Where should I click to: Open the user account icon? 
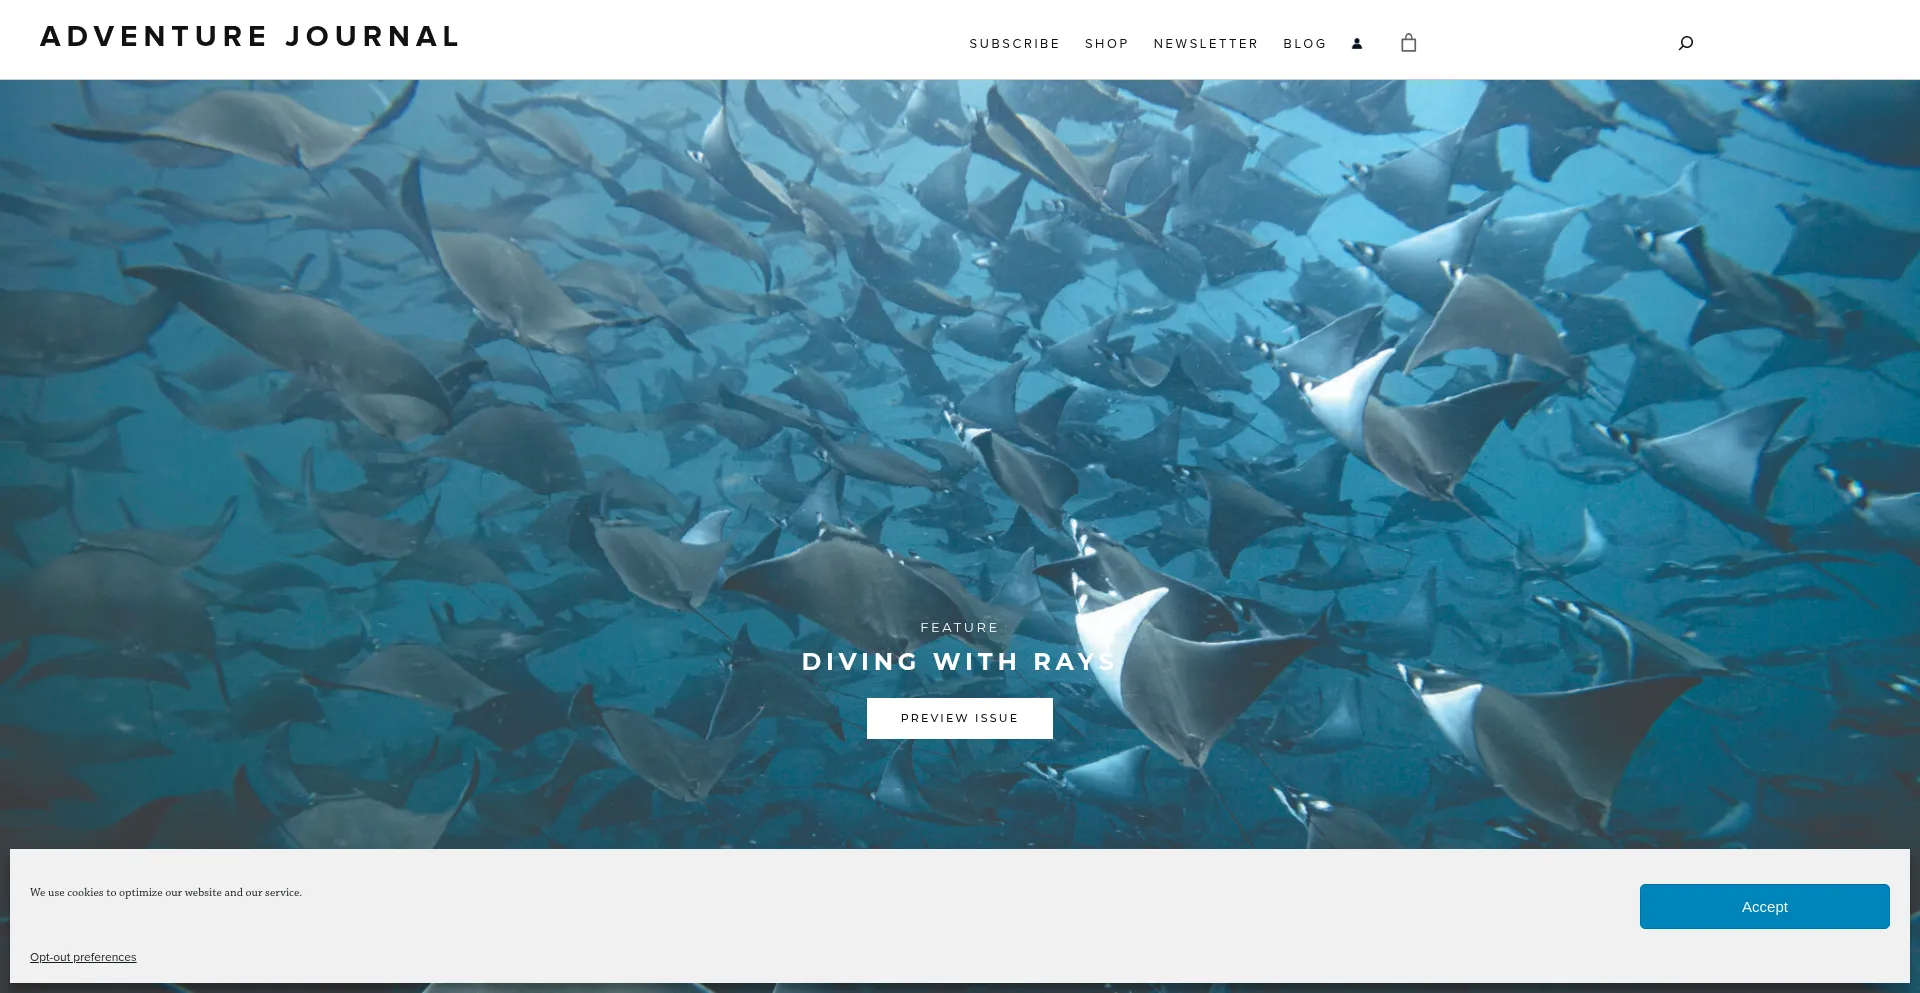1357,44
